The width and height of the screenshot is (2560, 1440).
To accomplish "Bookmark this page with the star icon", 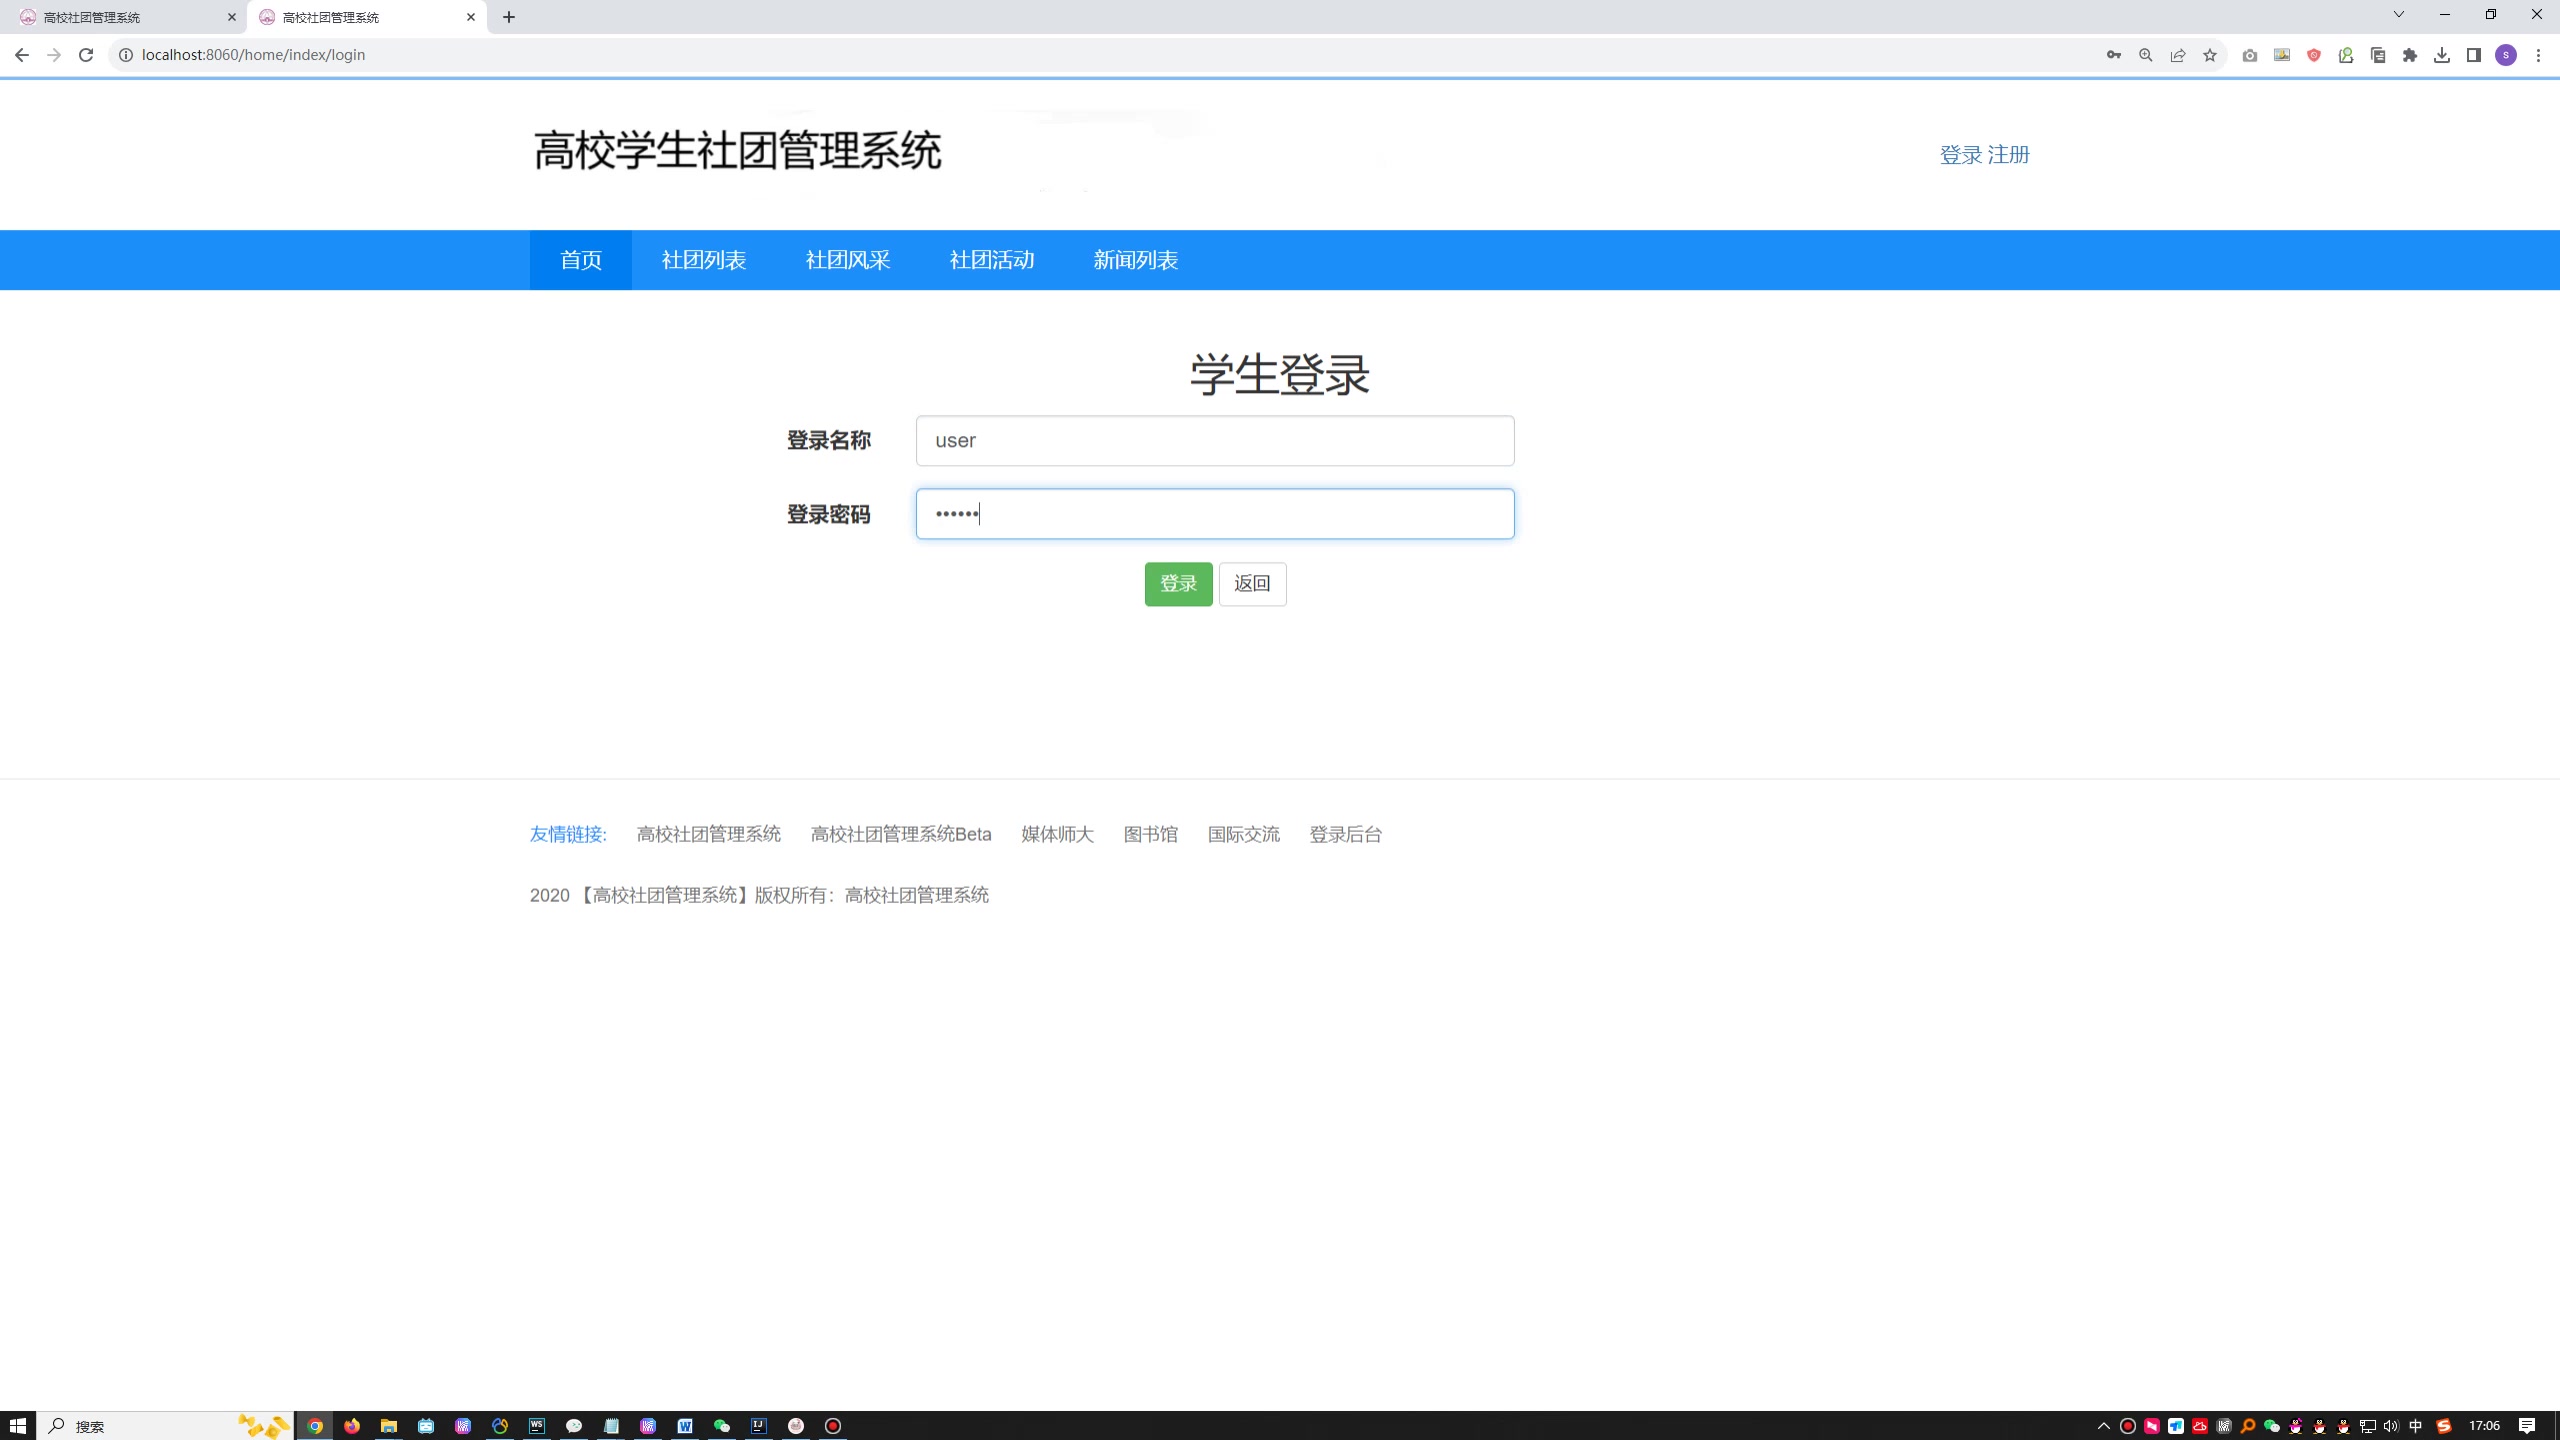I will click(x=2210, y=55).
